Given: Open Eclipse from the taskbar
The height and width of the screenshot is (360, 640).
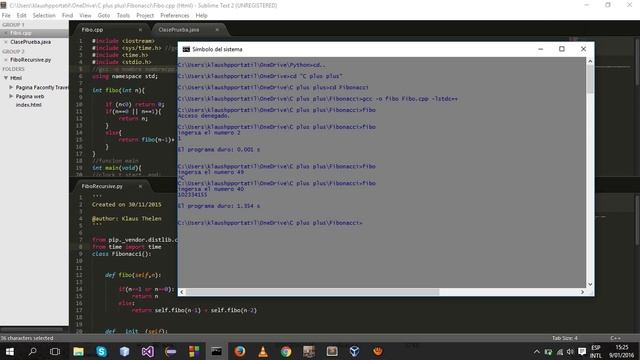Looking at the screenshot, I should [x=171, y=351].
